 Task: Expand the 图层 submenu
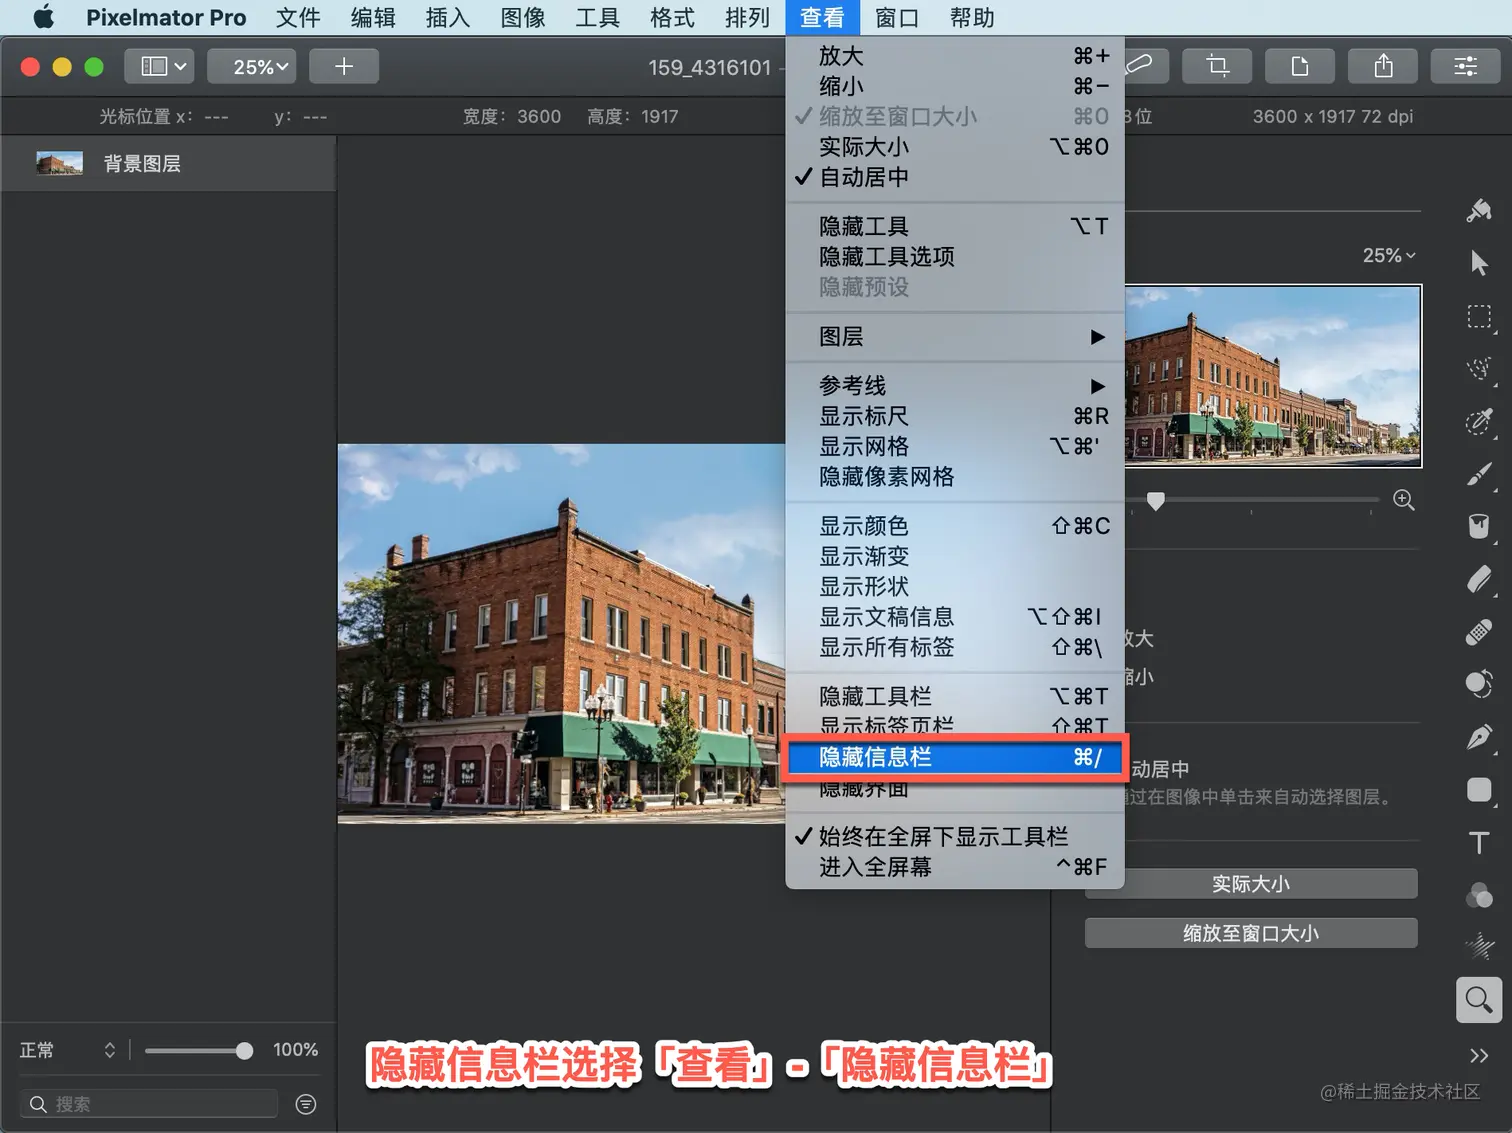(x=955, y=337)
